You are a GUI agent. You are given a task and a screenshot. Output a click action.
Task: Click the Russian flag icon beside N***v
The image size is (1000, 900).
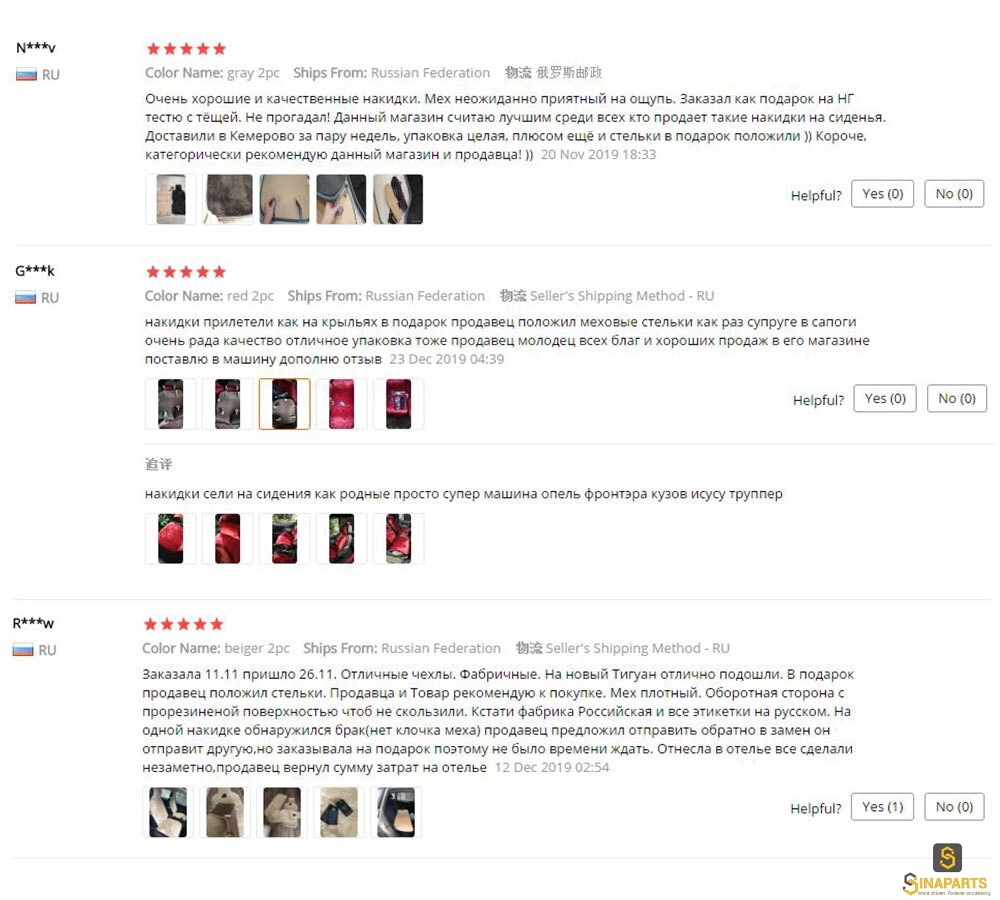(x=26, y=75)
